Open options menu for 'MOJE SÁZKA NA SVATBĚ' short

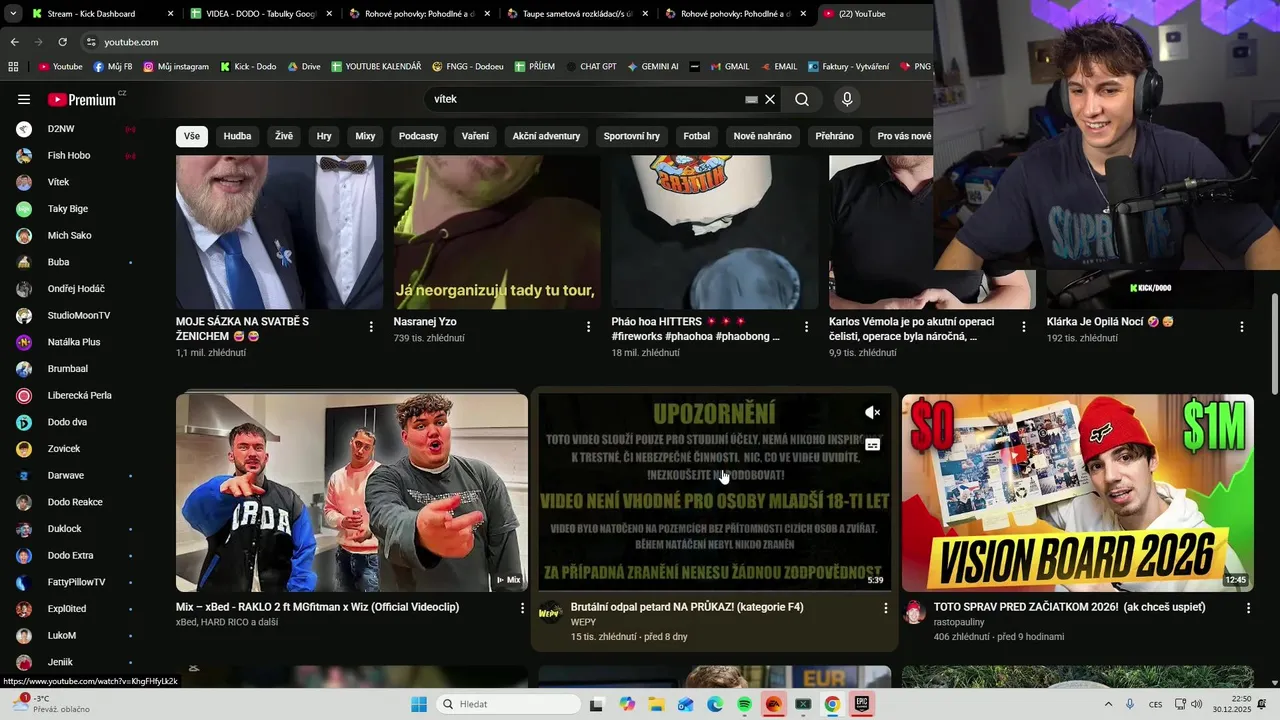371,327
